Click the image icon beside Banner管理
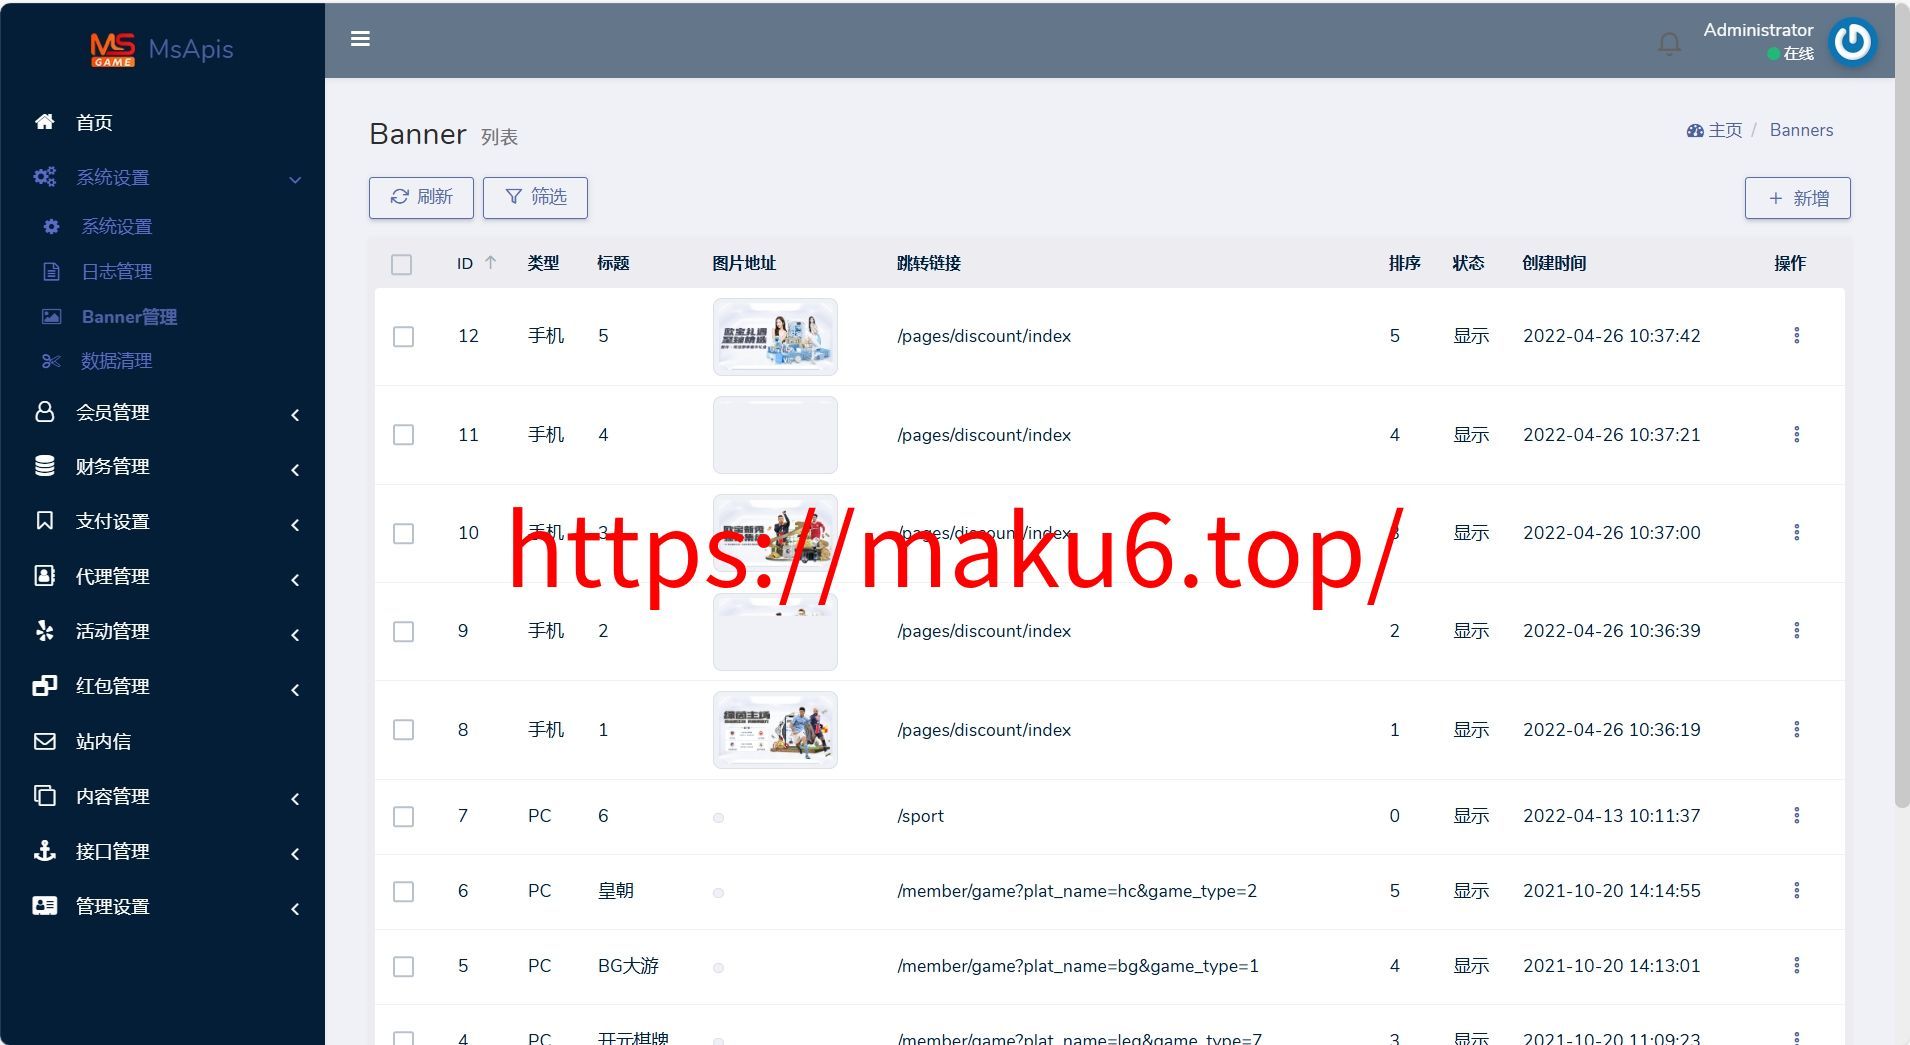Image resolution: width=1910 pixels, height=1045 pixels. (51, 316)
